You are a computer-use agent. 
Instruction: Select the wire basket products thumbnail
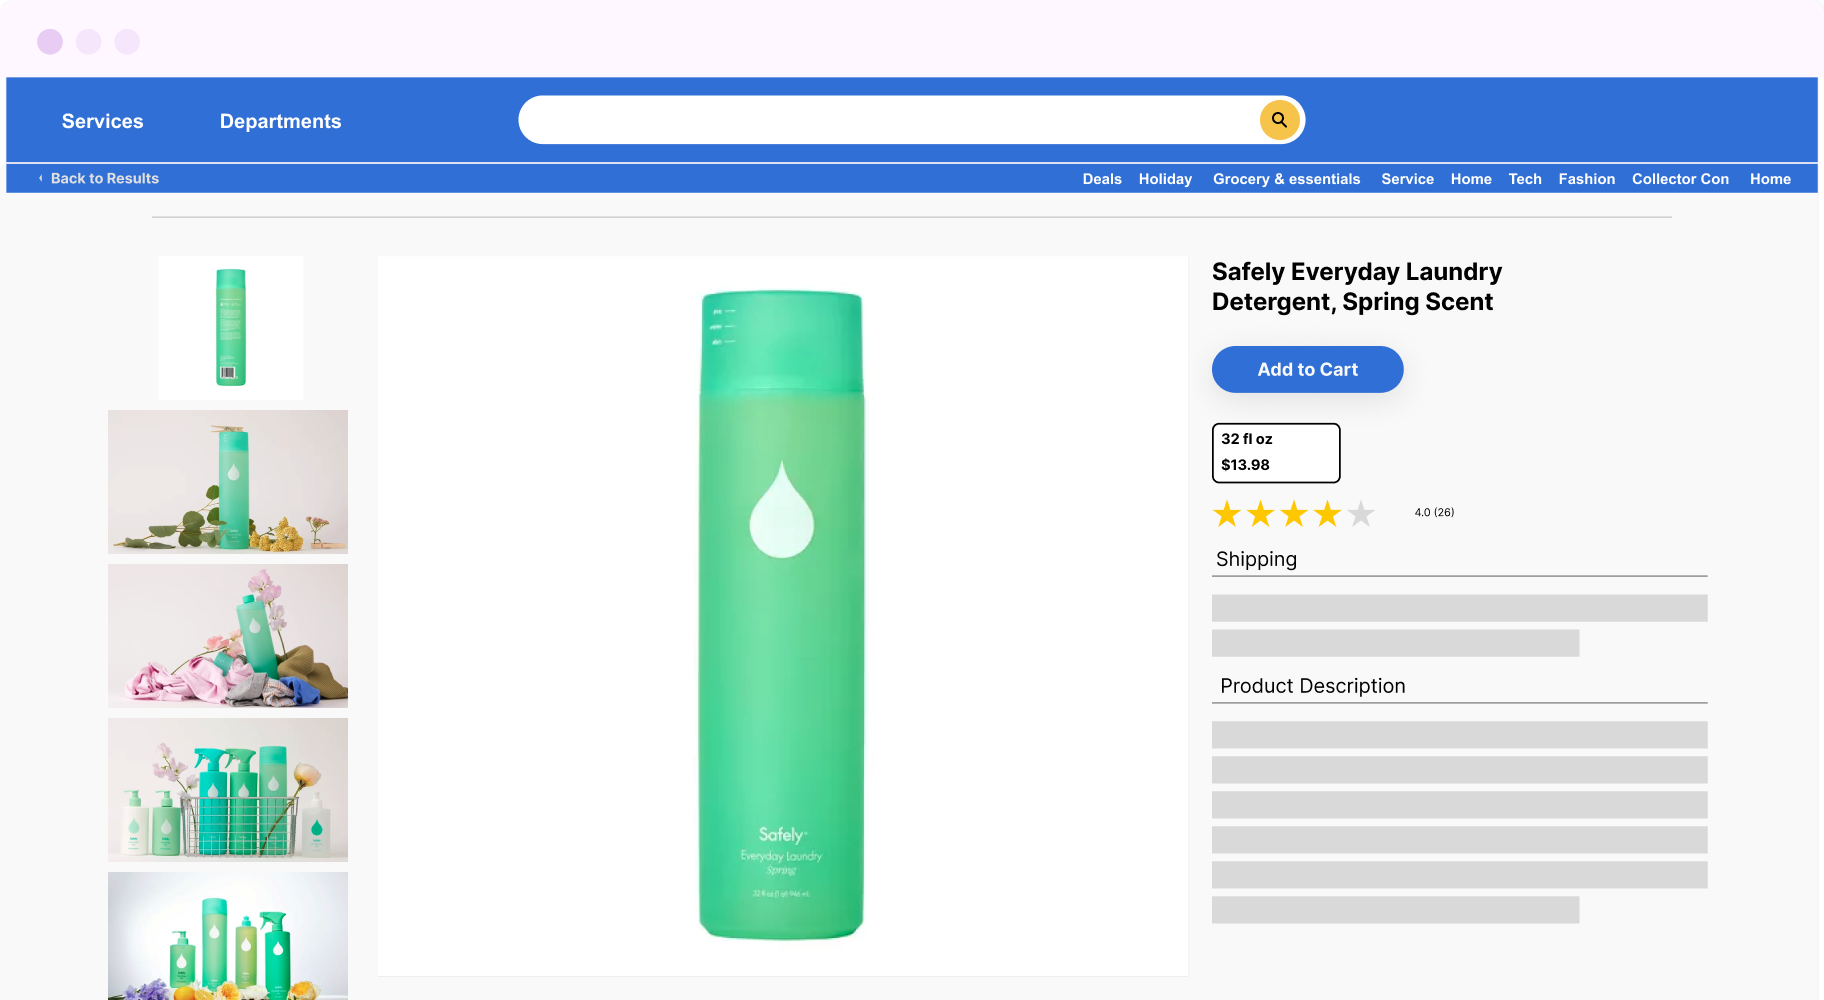click(228, 790)
